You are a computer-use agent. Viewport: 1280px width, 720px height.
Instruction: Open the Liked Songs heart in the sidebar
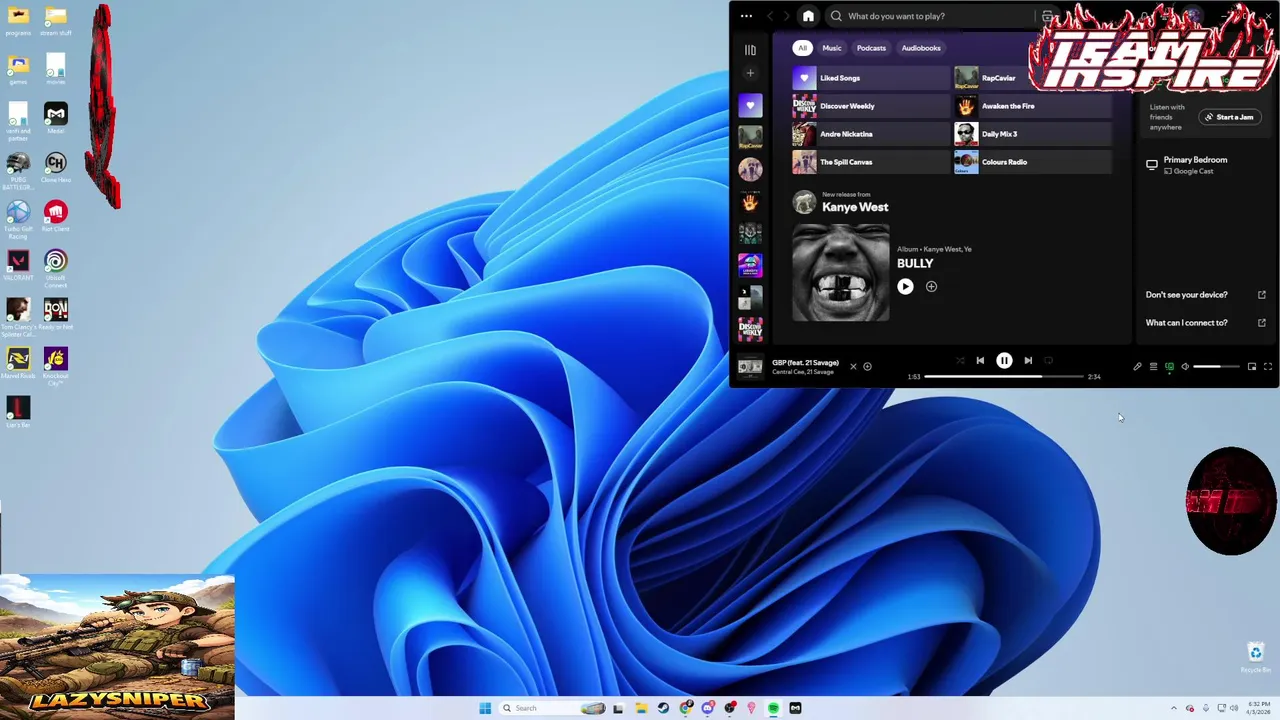point(750,105)
